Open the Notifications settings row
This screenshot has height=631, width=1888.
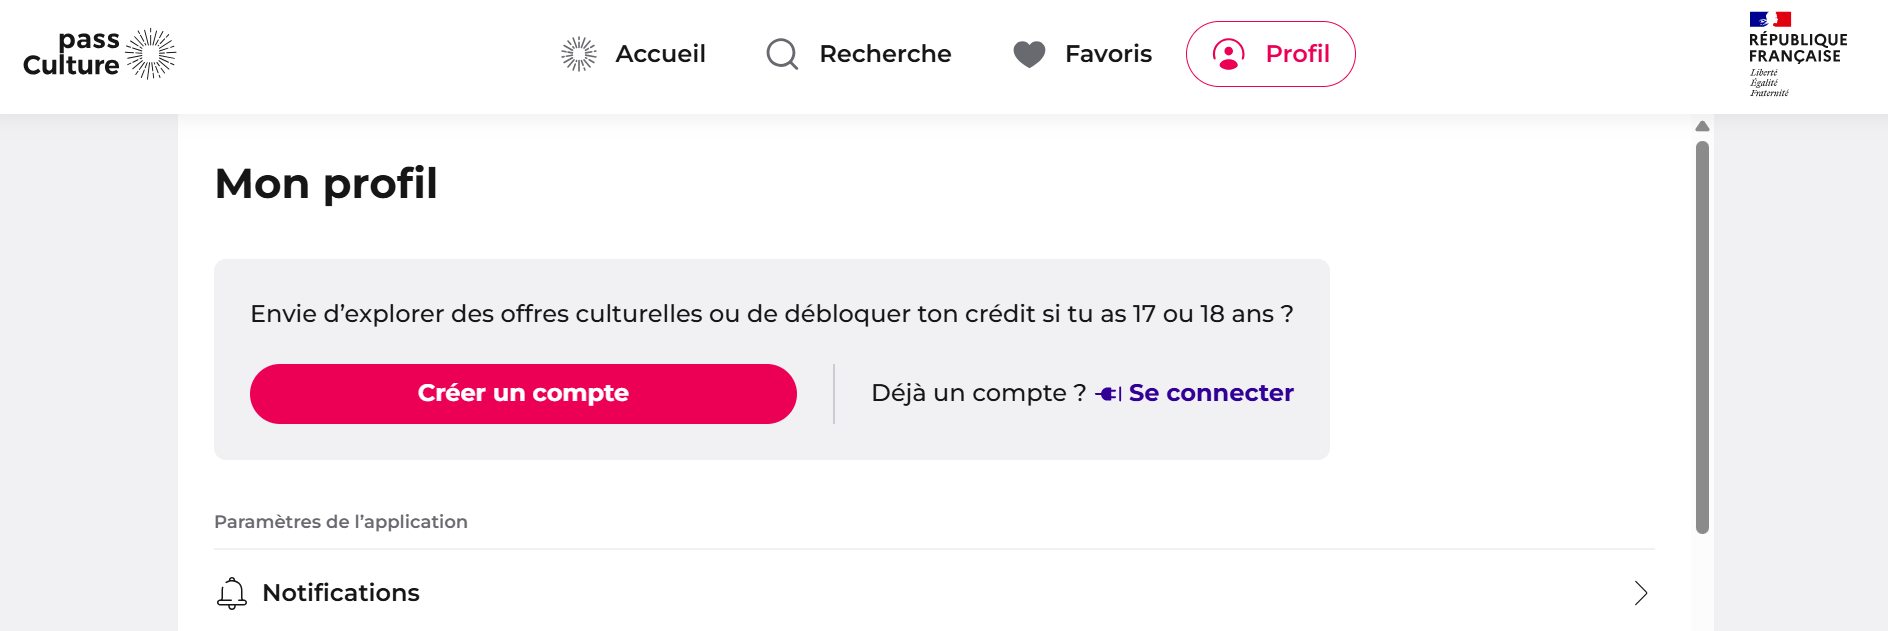934,593
